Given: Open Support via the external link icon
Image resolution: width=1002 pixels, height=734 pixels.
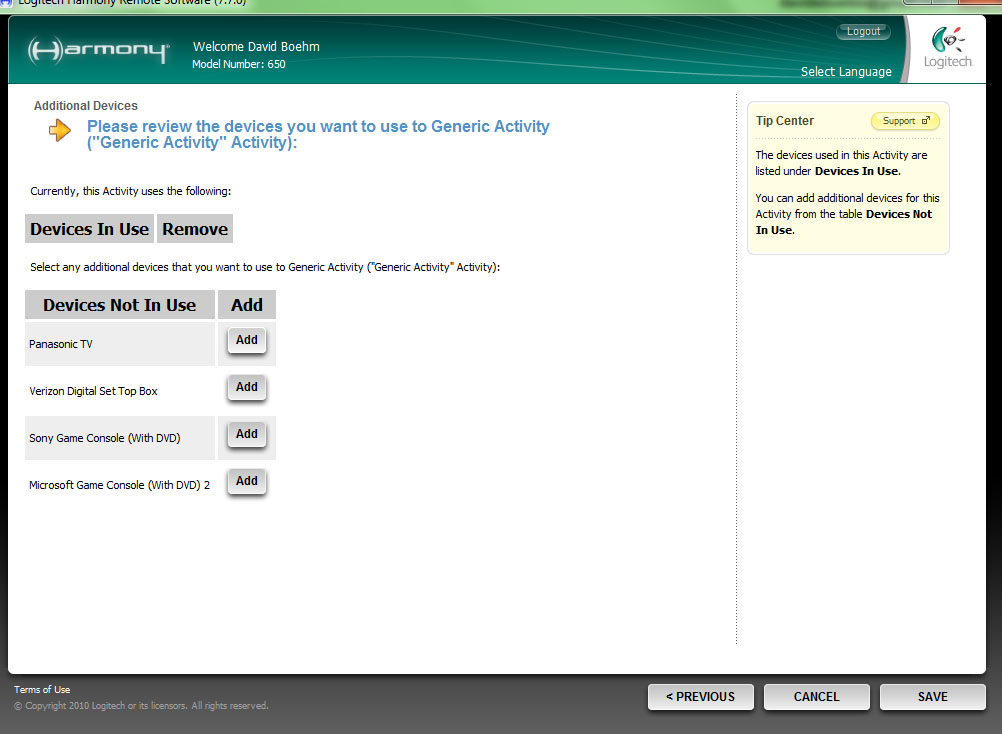Looking at the screenshot, I should pyautogui.click(x=925, y=121).
